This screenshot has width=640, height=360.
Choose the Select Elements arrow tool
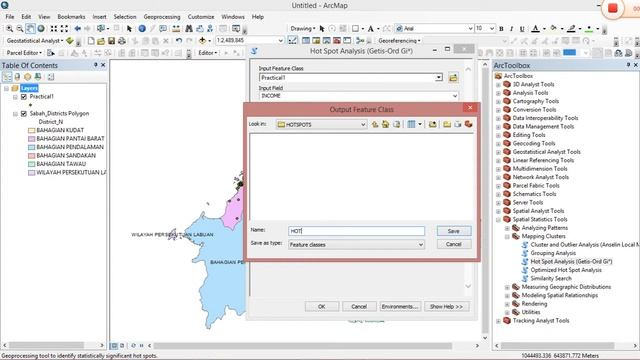click(x=129, y=29)
